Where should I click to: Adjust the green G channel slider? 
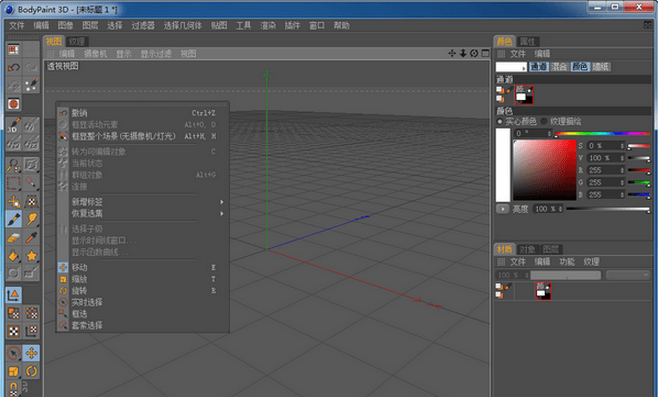[639, 183]
